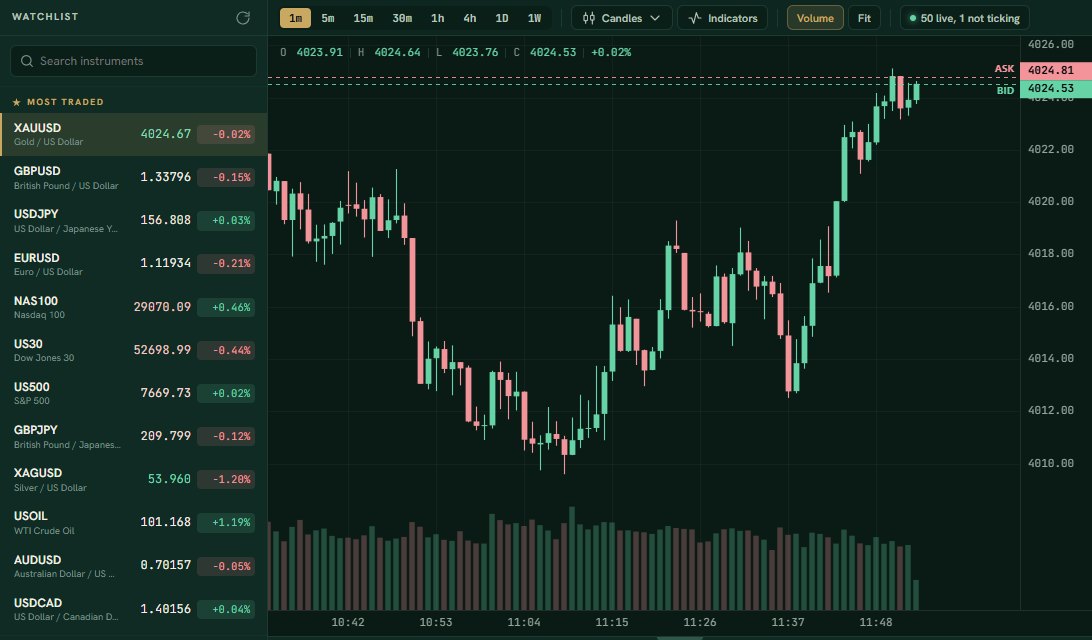Select GBPJPY in the watchlist
Viewport: 1092px width, 640px height.
134,437
